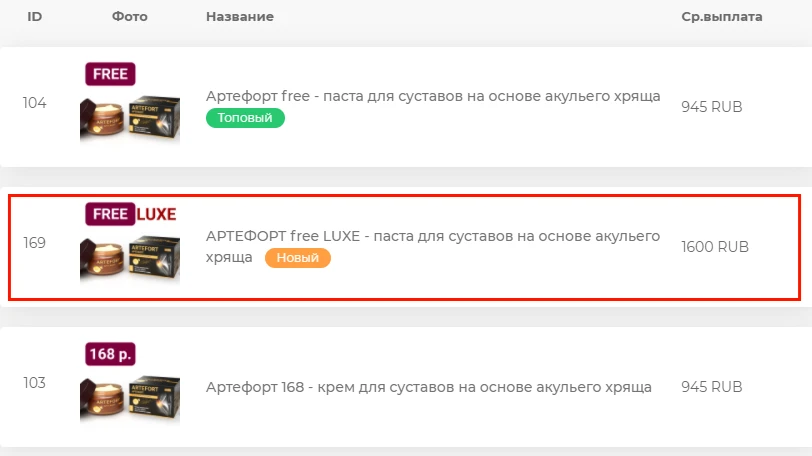The image size is (812, 456).
Task: Open the АРТЕФОРТ free LUXE offer title
Action: tap(433, 246)
